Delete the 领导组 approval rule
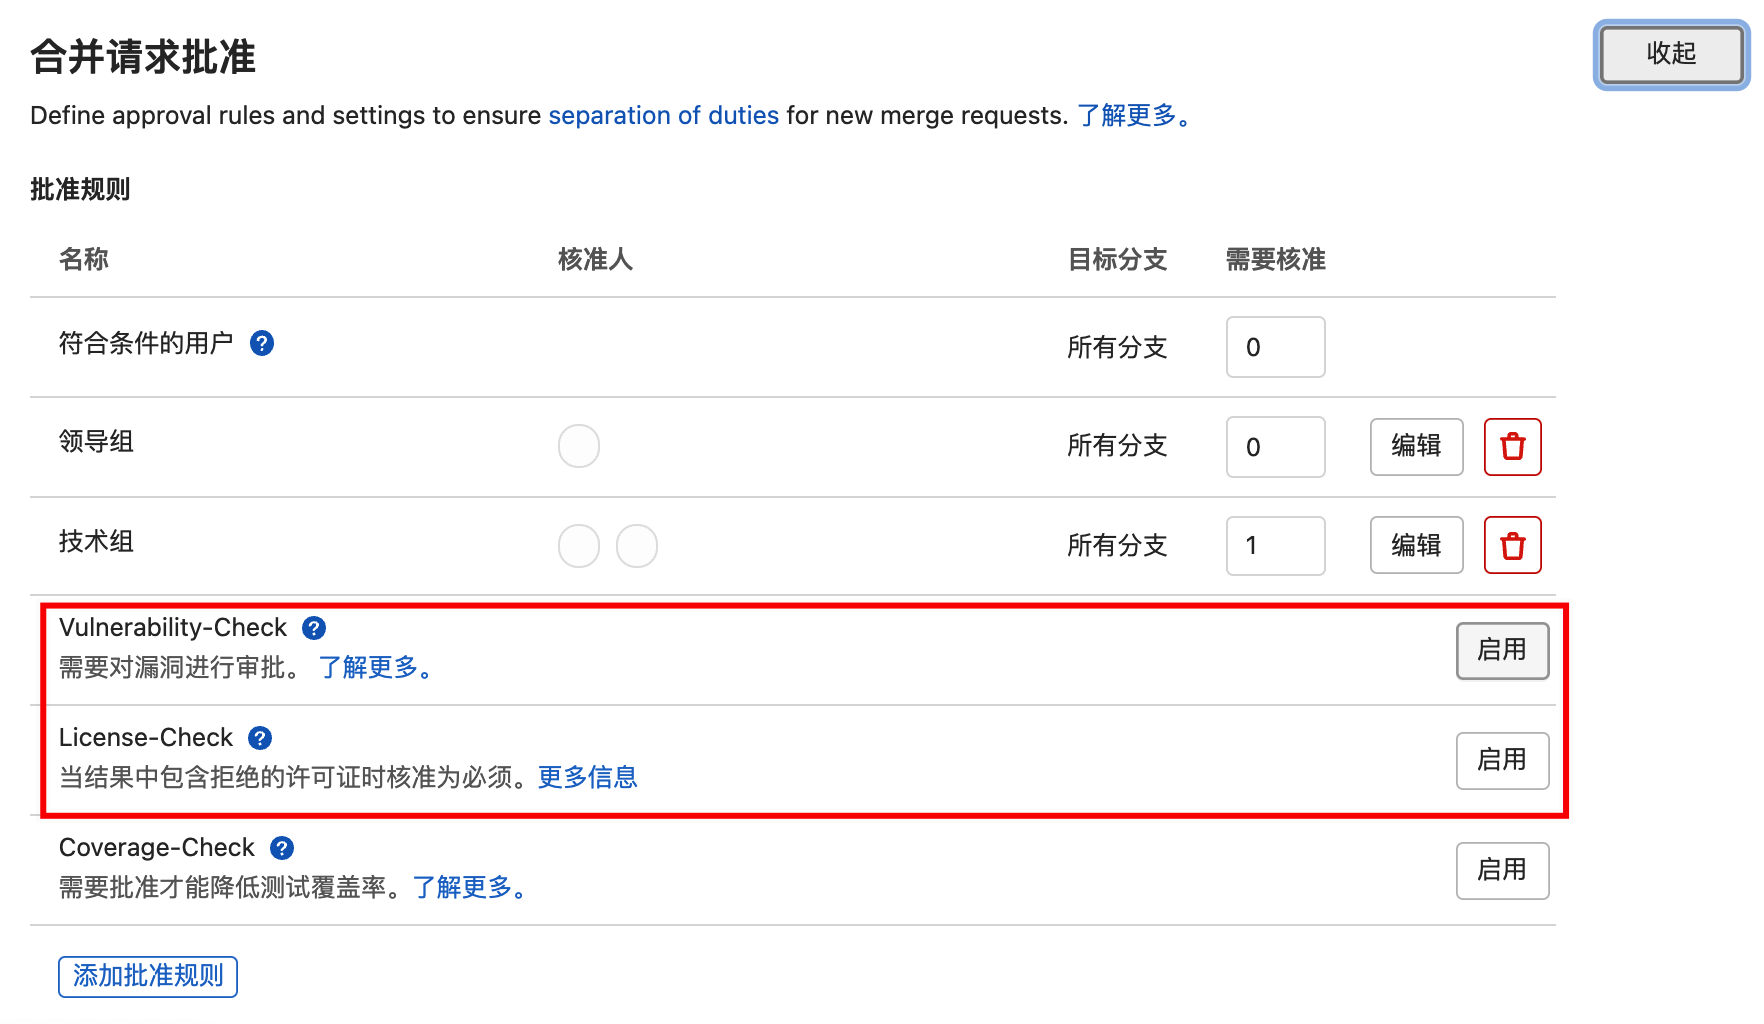1764x1024 pixels. click(1512, 446)
